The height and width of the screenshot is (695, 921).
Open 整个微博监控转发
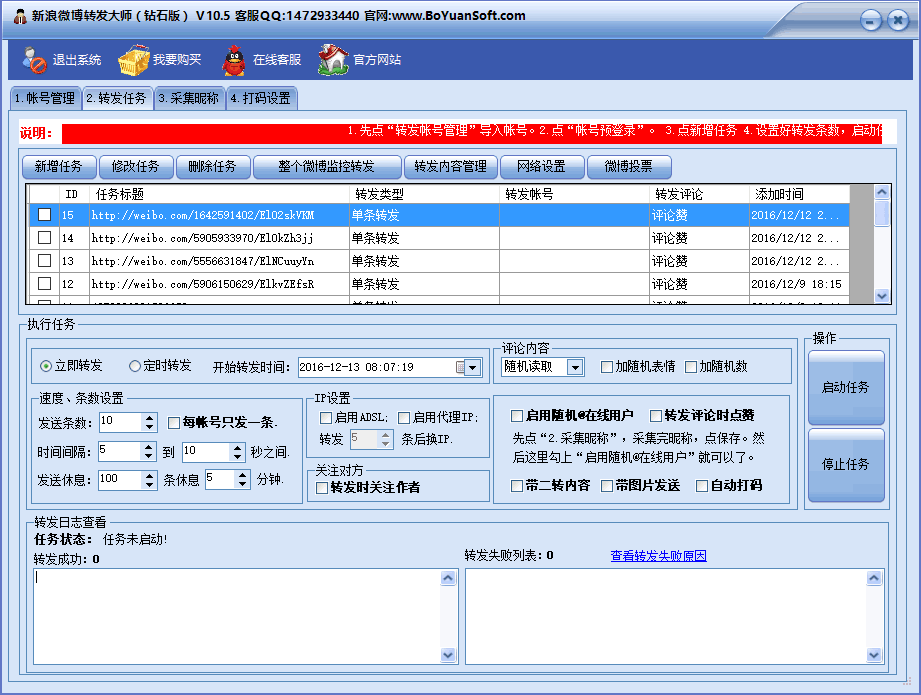(x=327, y=166)
